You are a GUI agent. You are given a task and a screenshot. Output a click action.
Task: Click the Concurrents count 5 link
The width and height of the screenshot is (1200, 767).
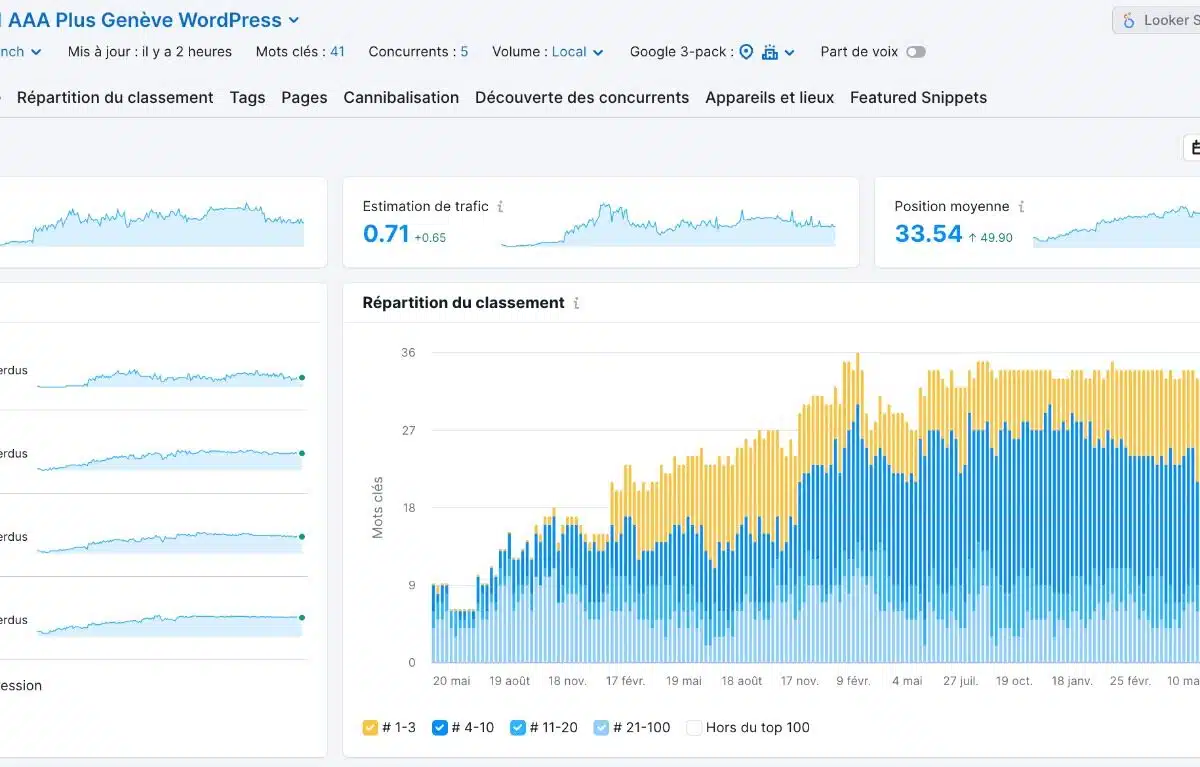pyautogui.click(x=464, y=52)
